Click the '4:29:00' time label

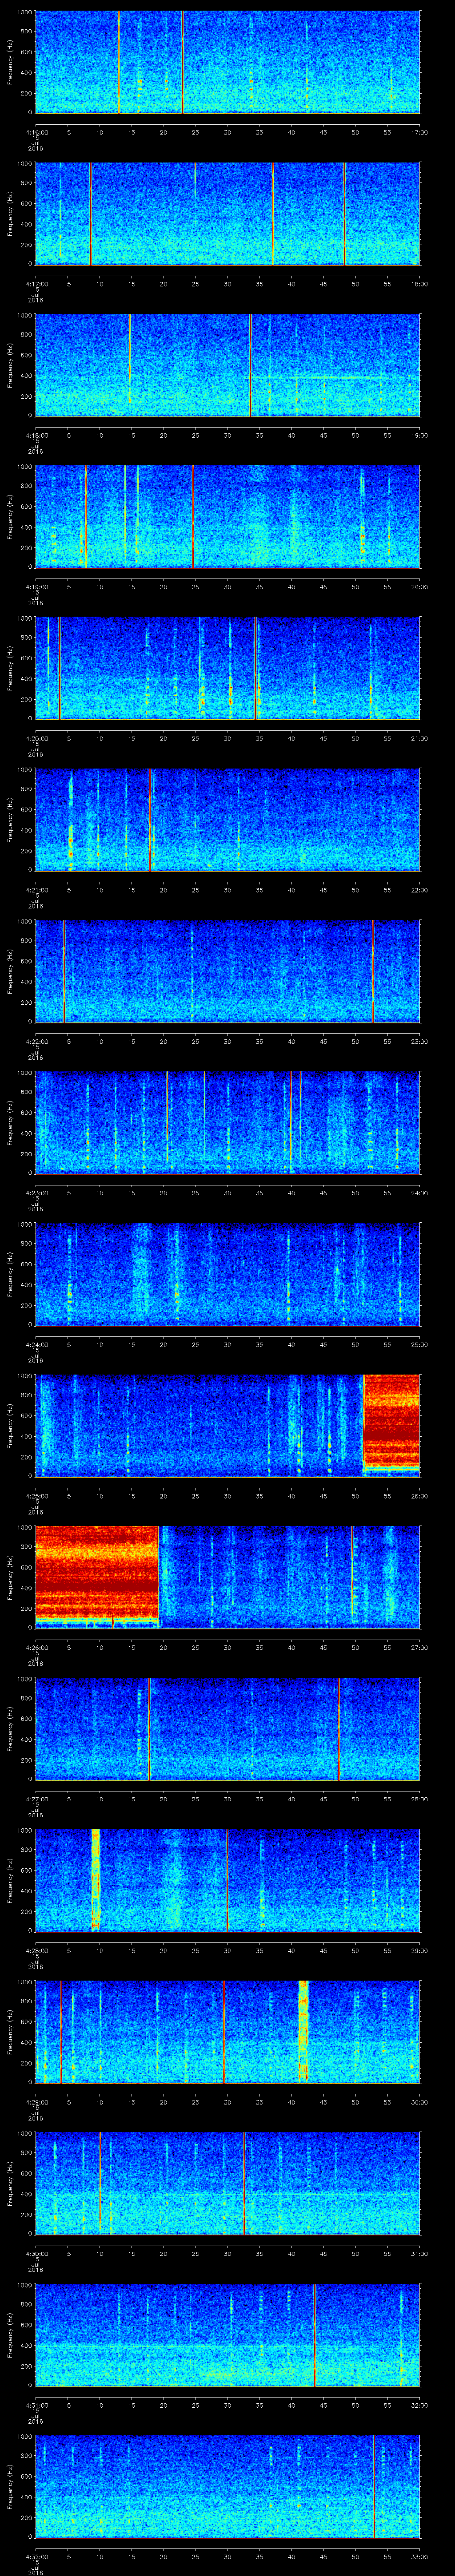[x=36, y=2102]
